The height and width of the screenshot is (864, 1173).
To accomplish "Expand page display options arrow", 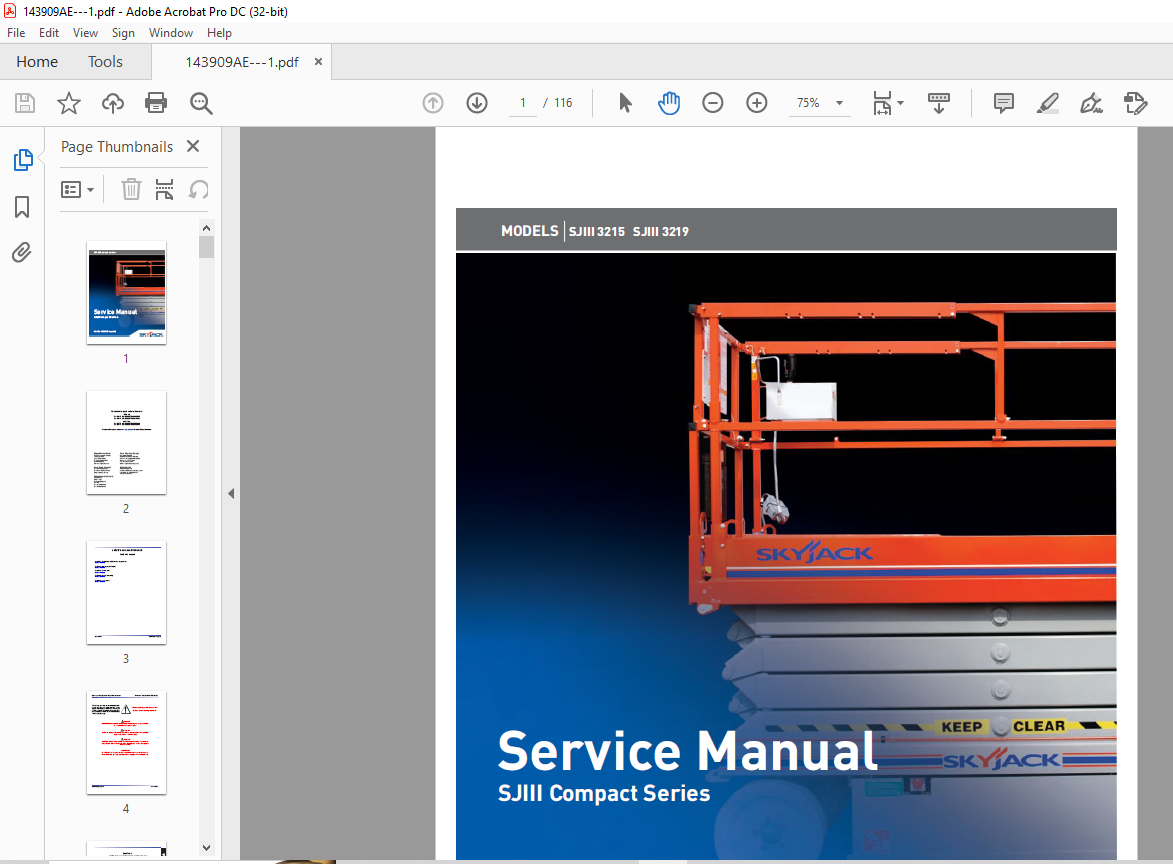I will coord(901,103).
